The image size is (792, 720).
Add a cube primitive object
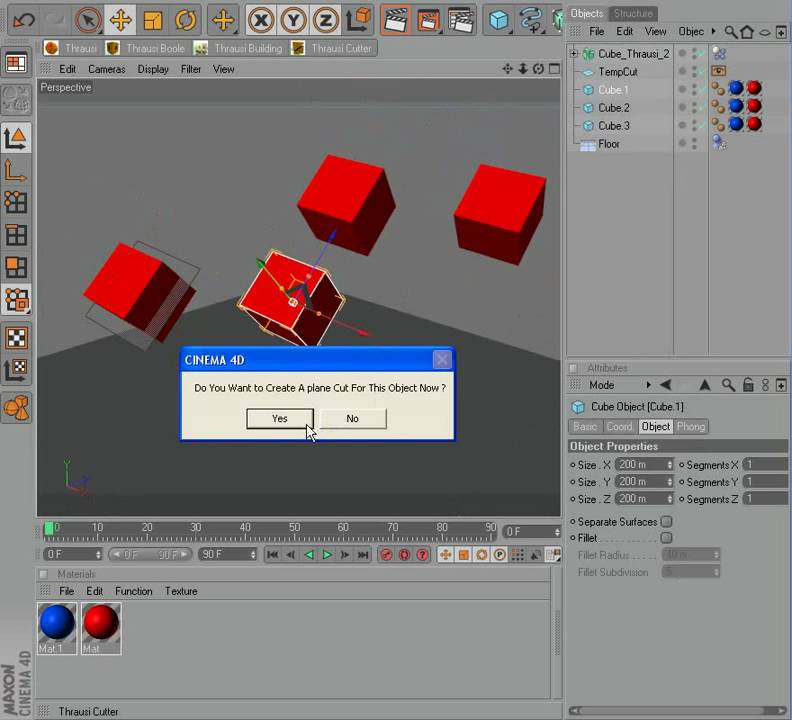(x=499, y=20)
